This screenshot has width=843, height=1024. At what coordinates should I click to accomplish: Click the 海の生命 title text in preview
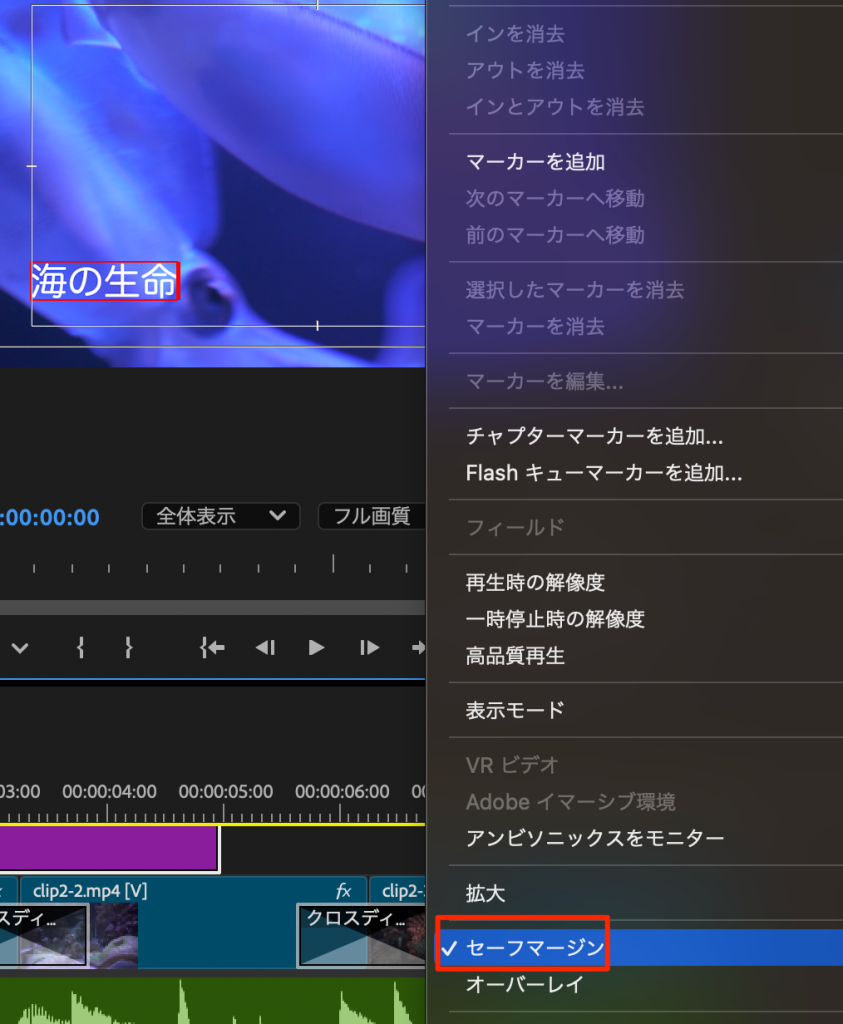point(104,282)
